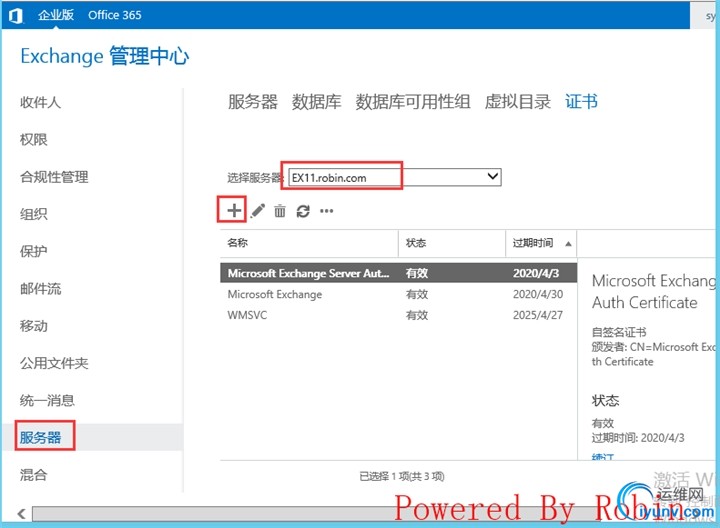Click expiry date 2025/4/27
The width and height of the screenshot is (720, 528).
coord(538,315)
